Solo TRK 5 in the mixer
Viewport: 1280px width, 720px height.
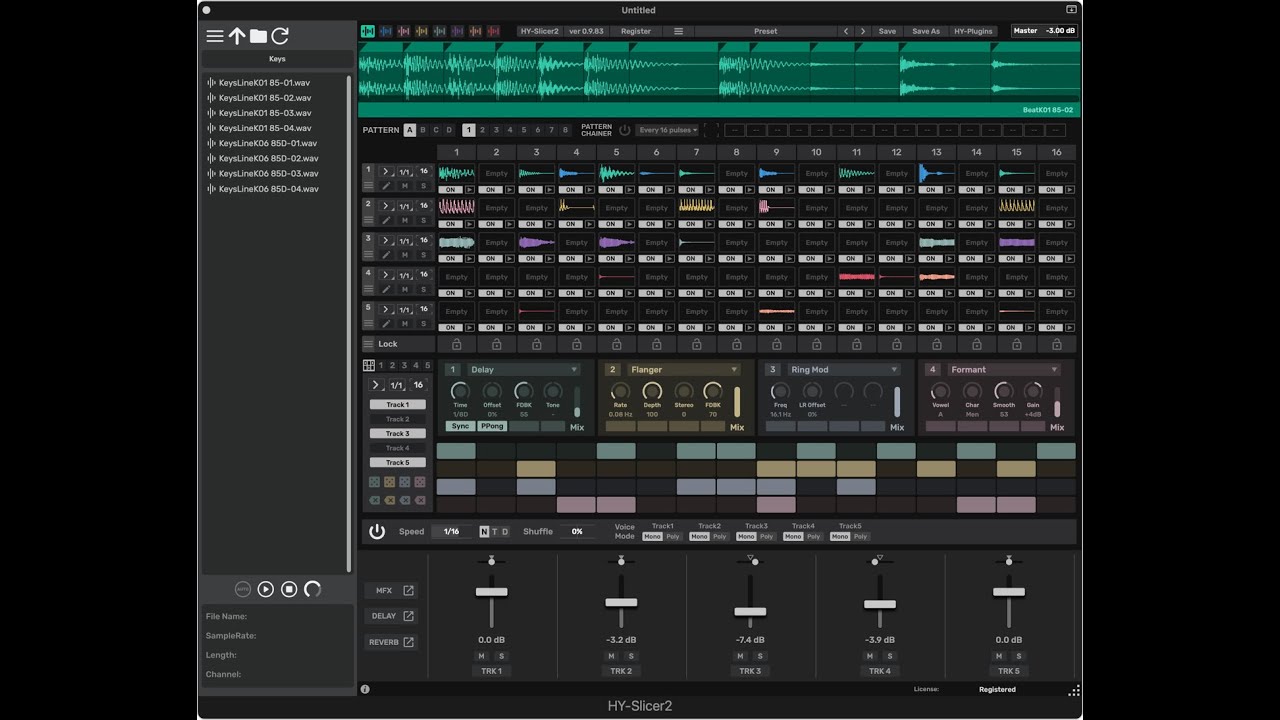1018,656
